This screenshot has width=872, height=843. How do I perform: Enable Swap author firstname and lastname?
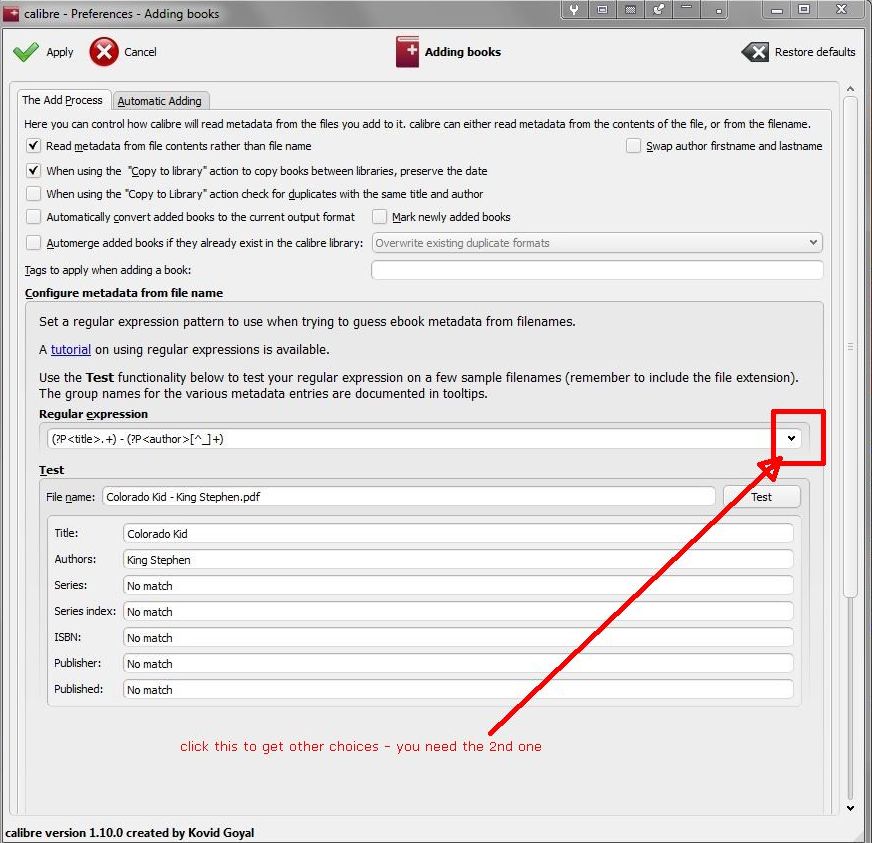[x=633, y=146]
